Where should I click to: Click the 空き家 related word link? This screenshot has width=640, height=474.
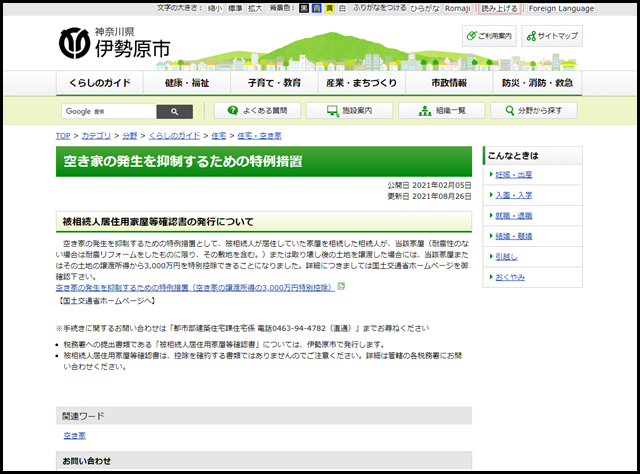pyautogui.click(x=74, y=436)
